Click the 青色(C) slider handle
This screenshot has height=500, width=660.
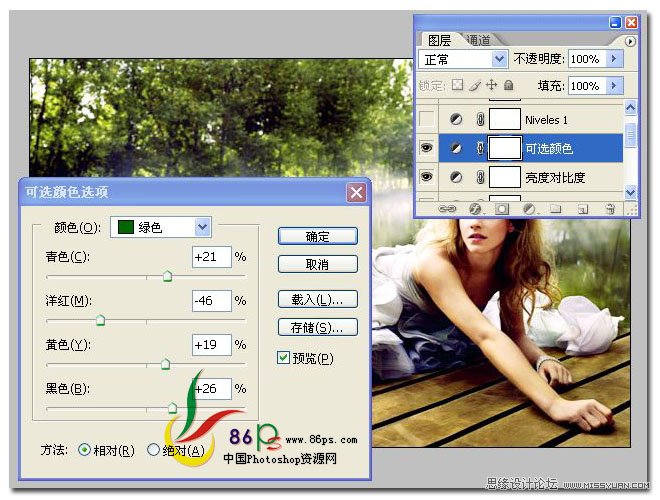pos(167,277)
